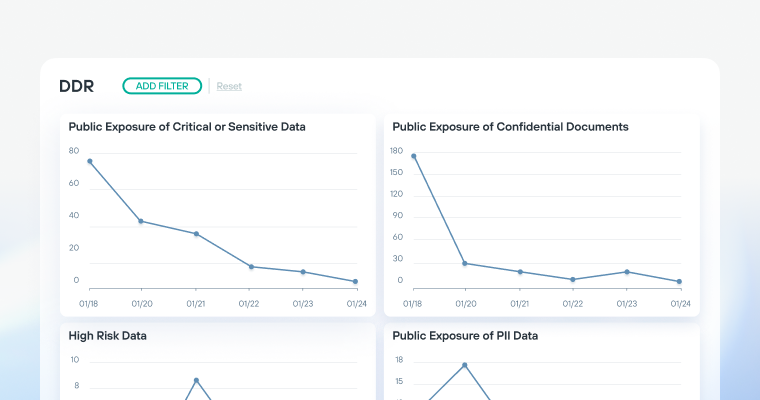Select the 01/23 data point in Confidential Documents chart
Screen dimensions: 760x400
626,272
